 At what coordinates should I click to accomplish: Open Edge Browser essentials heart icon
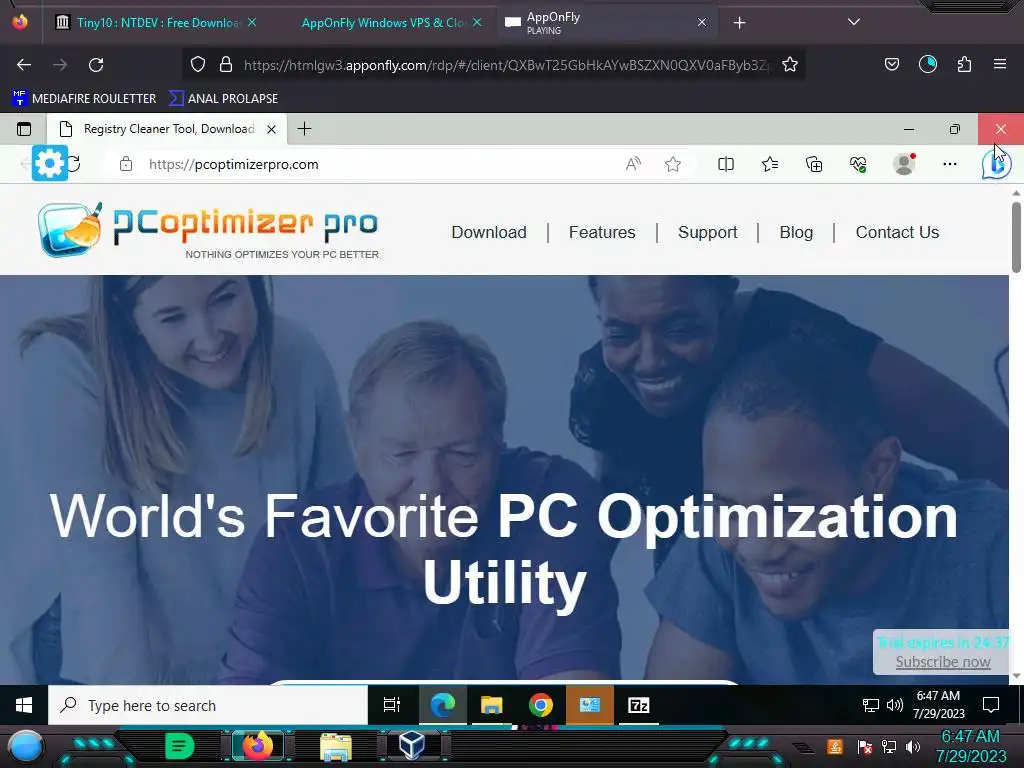(858, 165)
